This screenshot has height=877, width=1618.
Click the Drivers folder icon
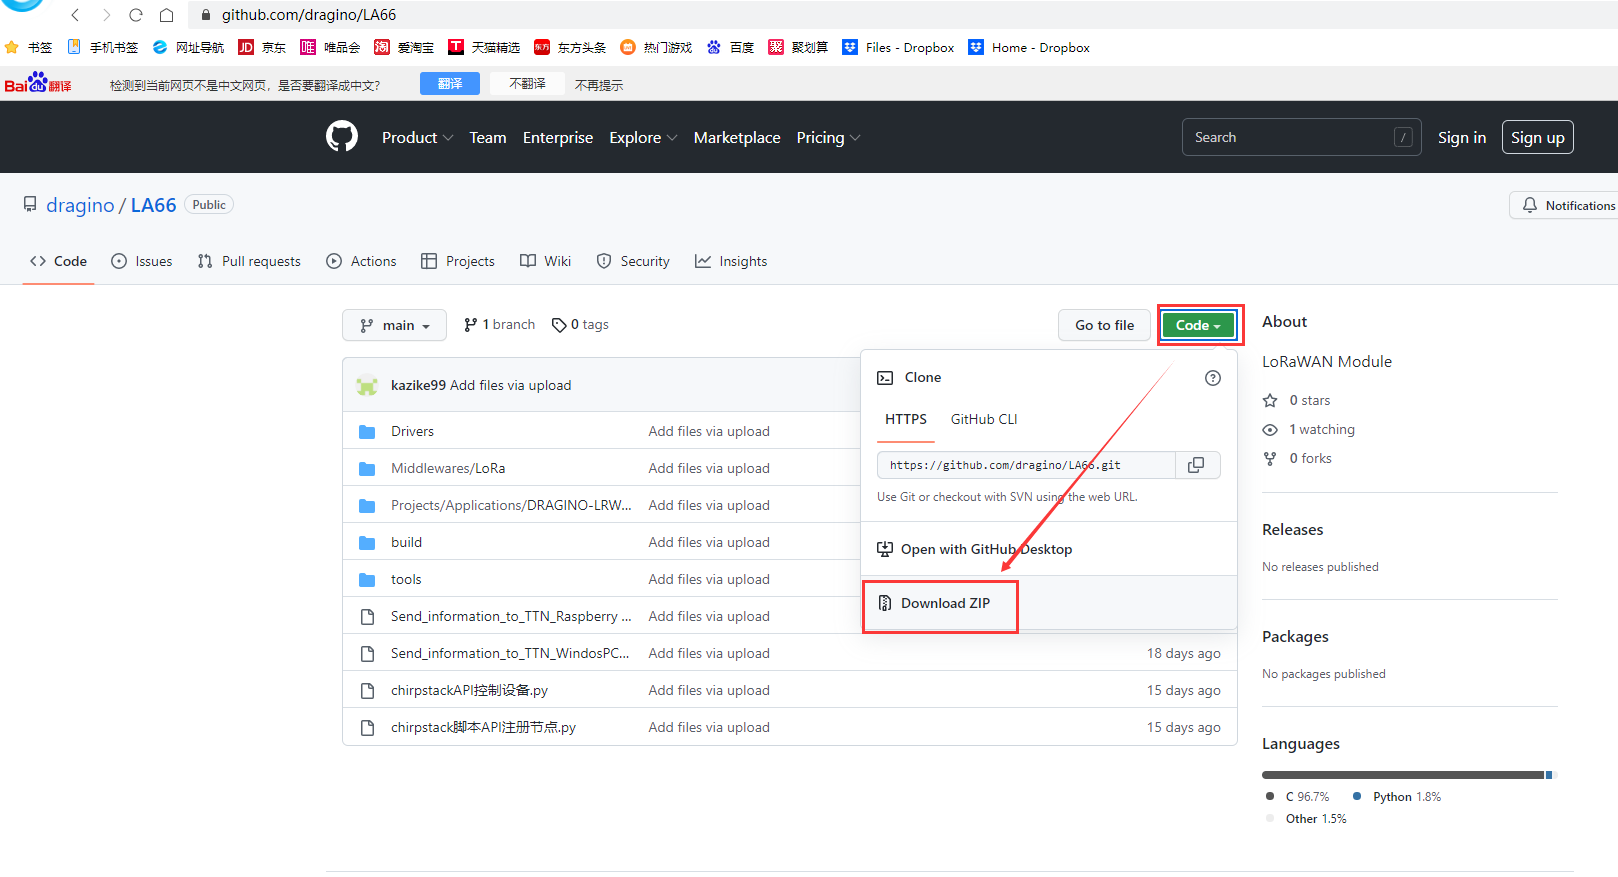pos(367,432)
